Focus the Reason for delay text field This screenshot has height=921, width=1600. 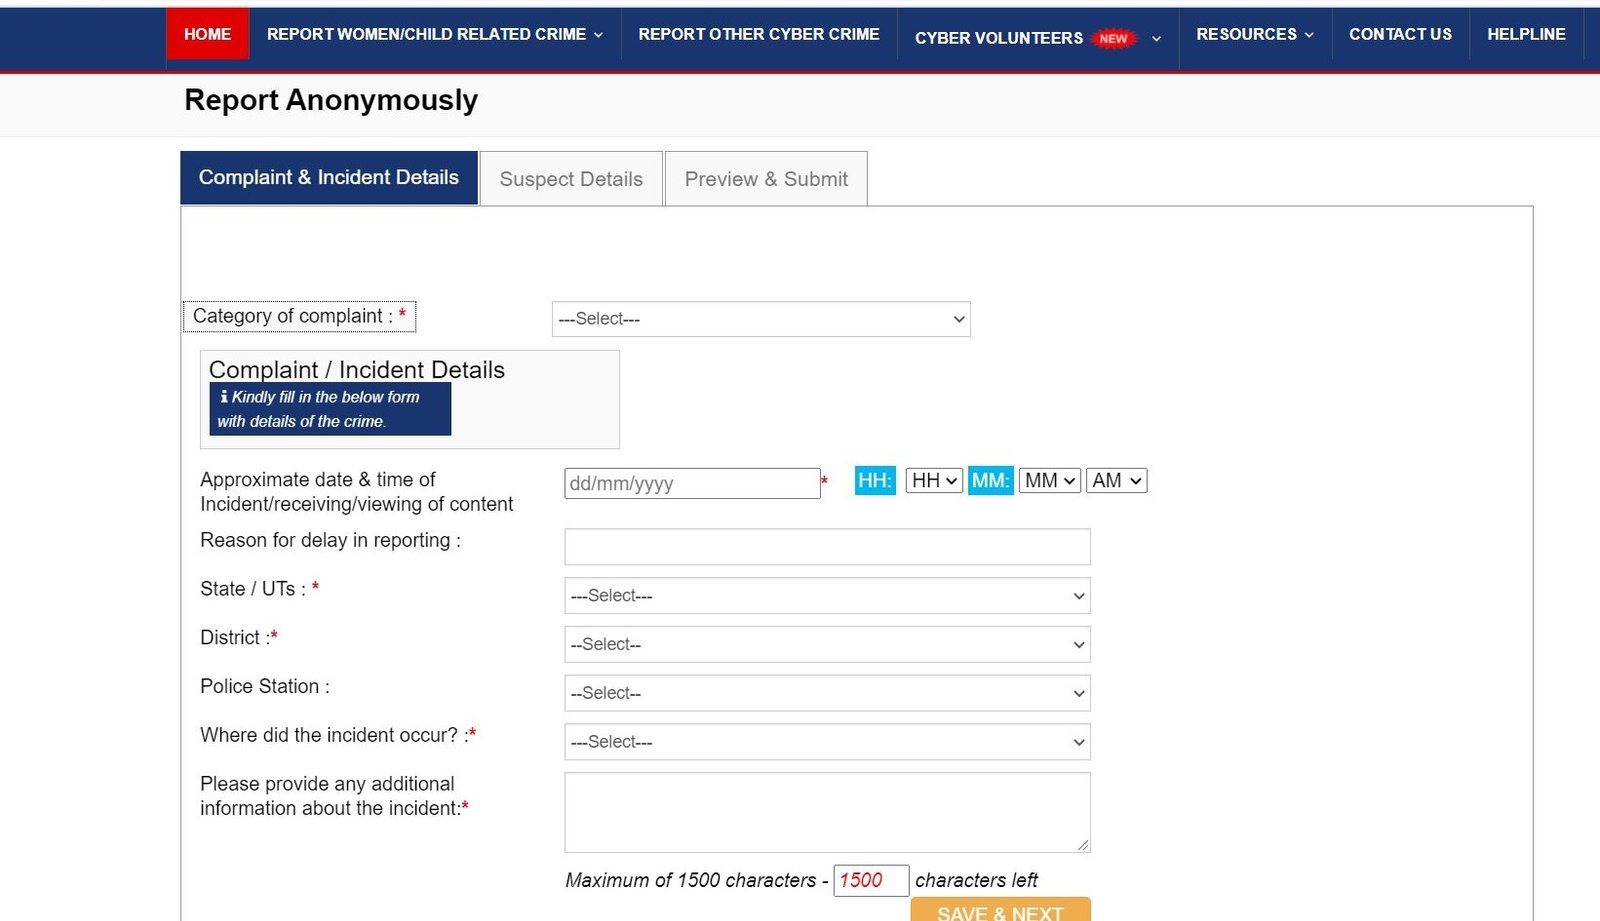click(826, 547)
